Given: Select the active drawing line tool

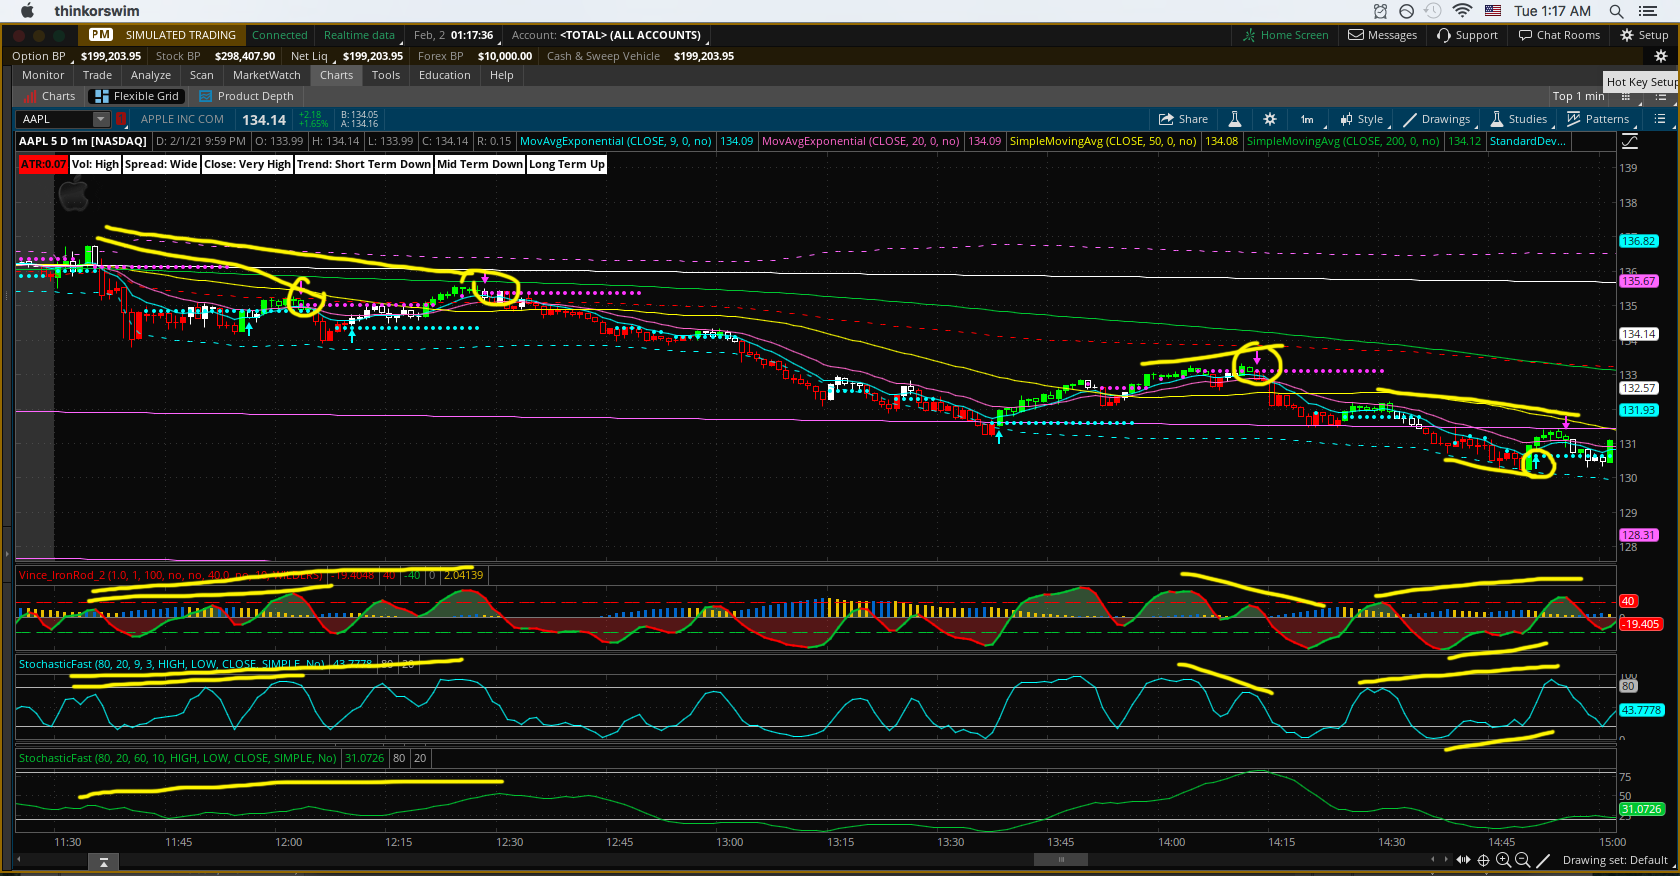Looking at the screenshot, I should pos(1543,860).
